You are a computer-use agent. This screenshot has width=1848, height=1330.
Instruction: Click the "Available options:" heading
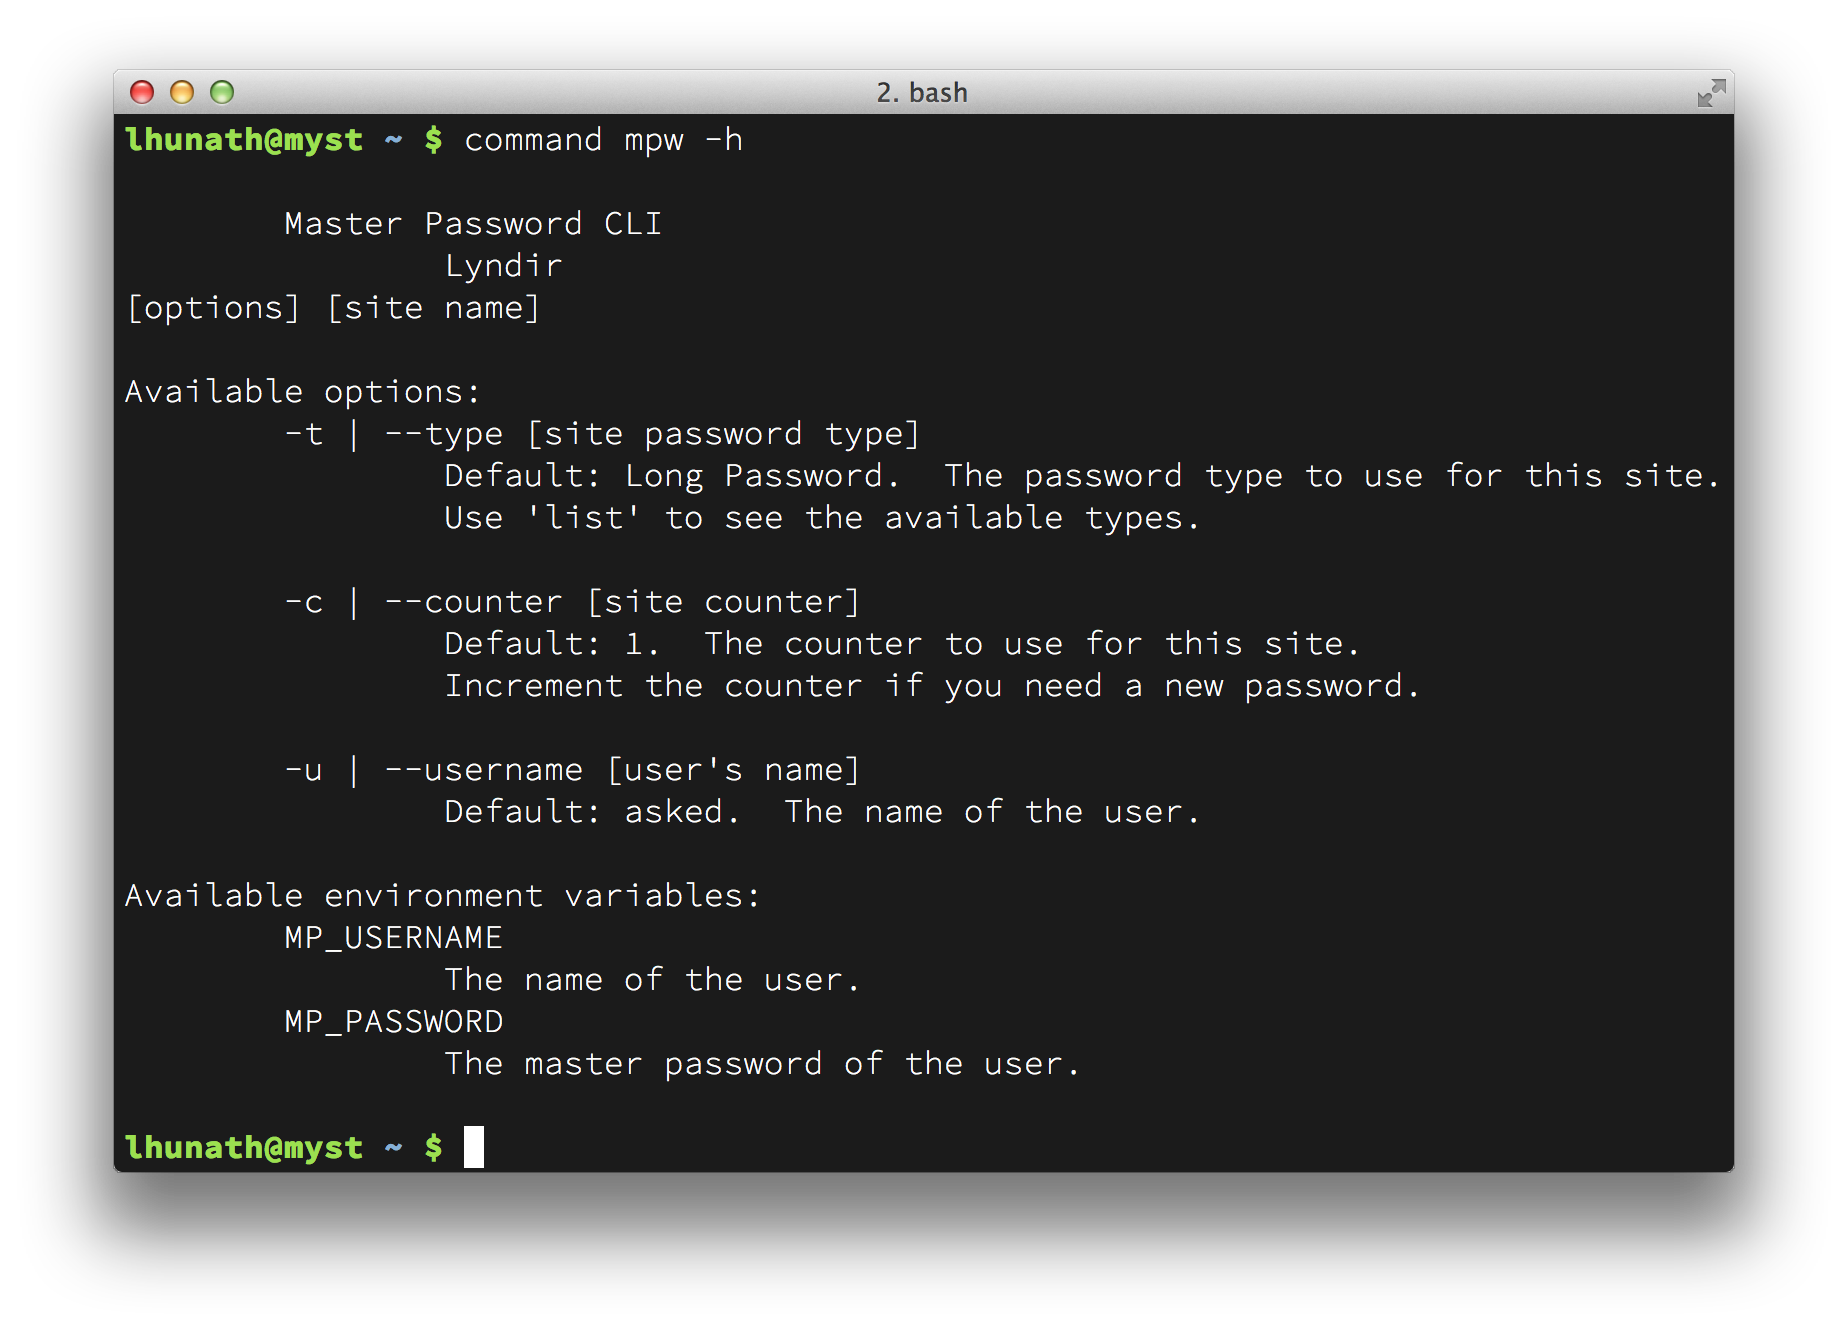click(x=302, y=392)
